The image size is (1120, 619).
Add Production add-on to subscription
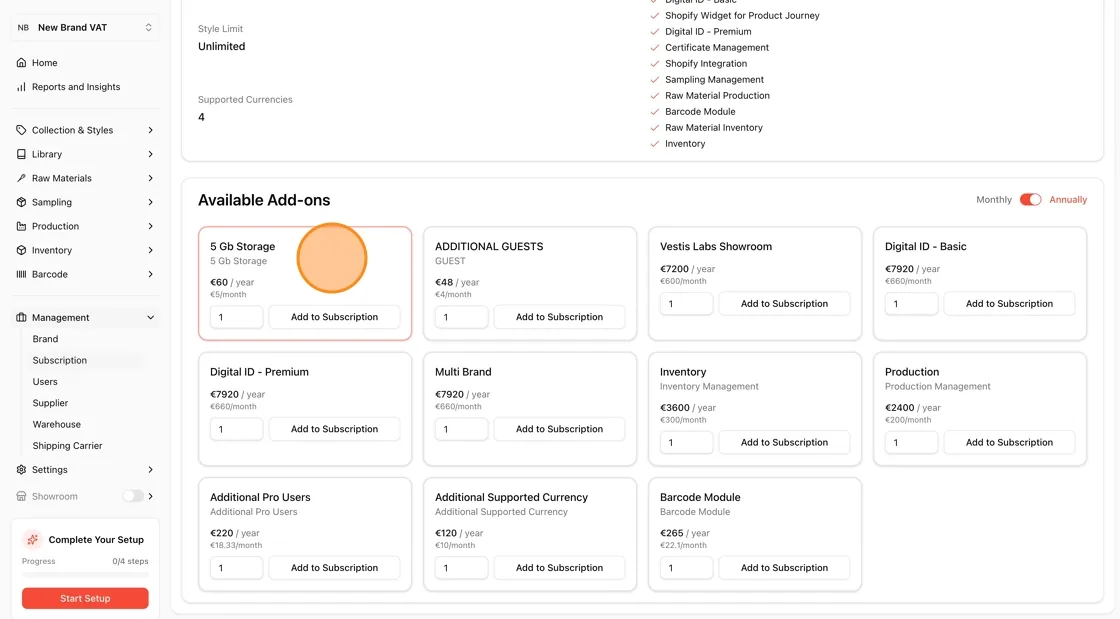(x=1009, y=443)
